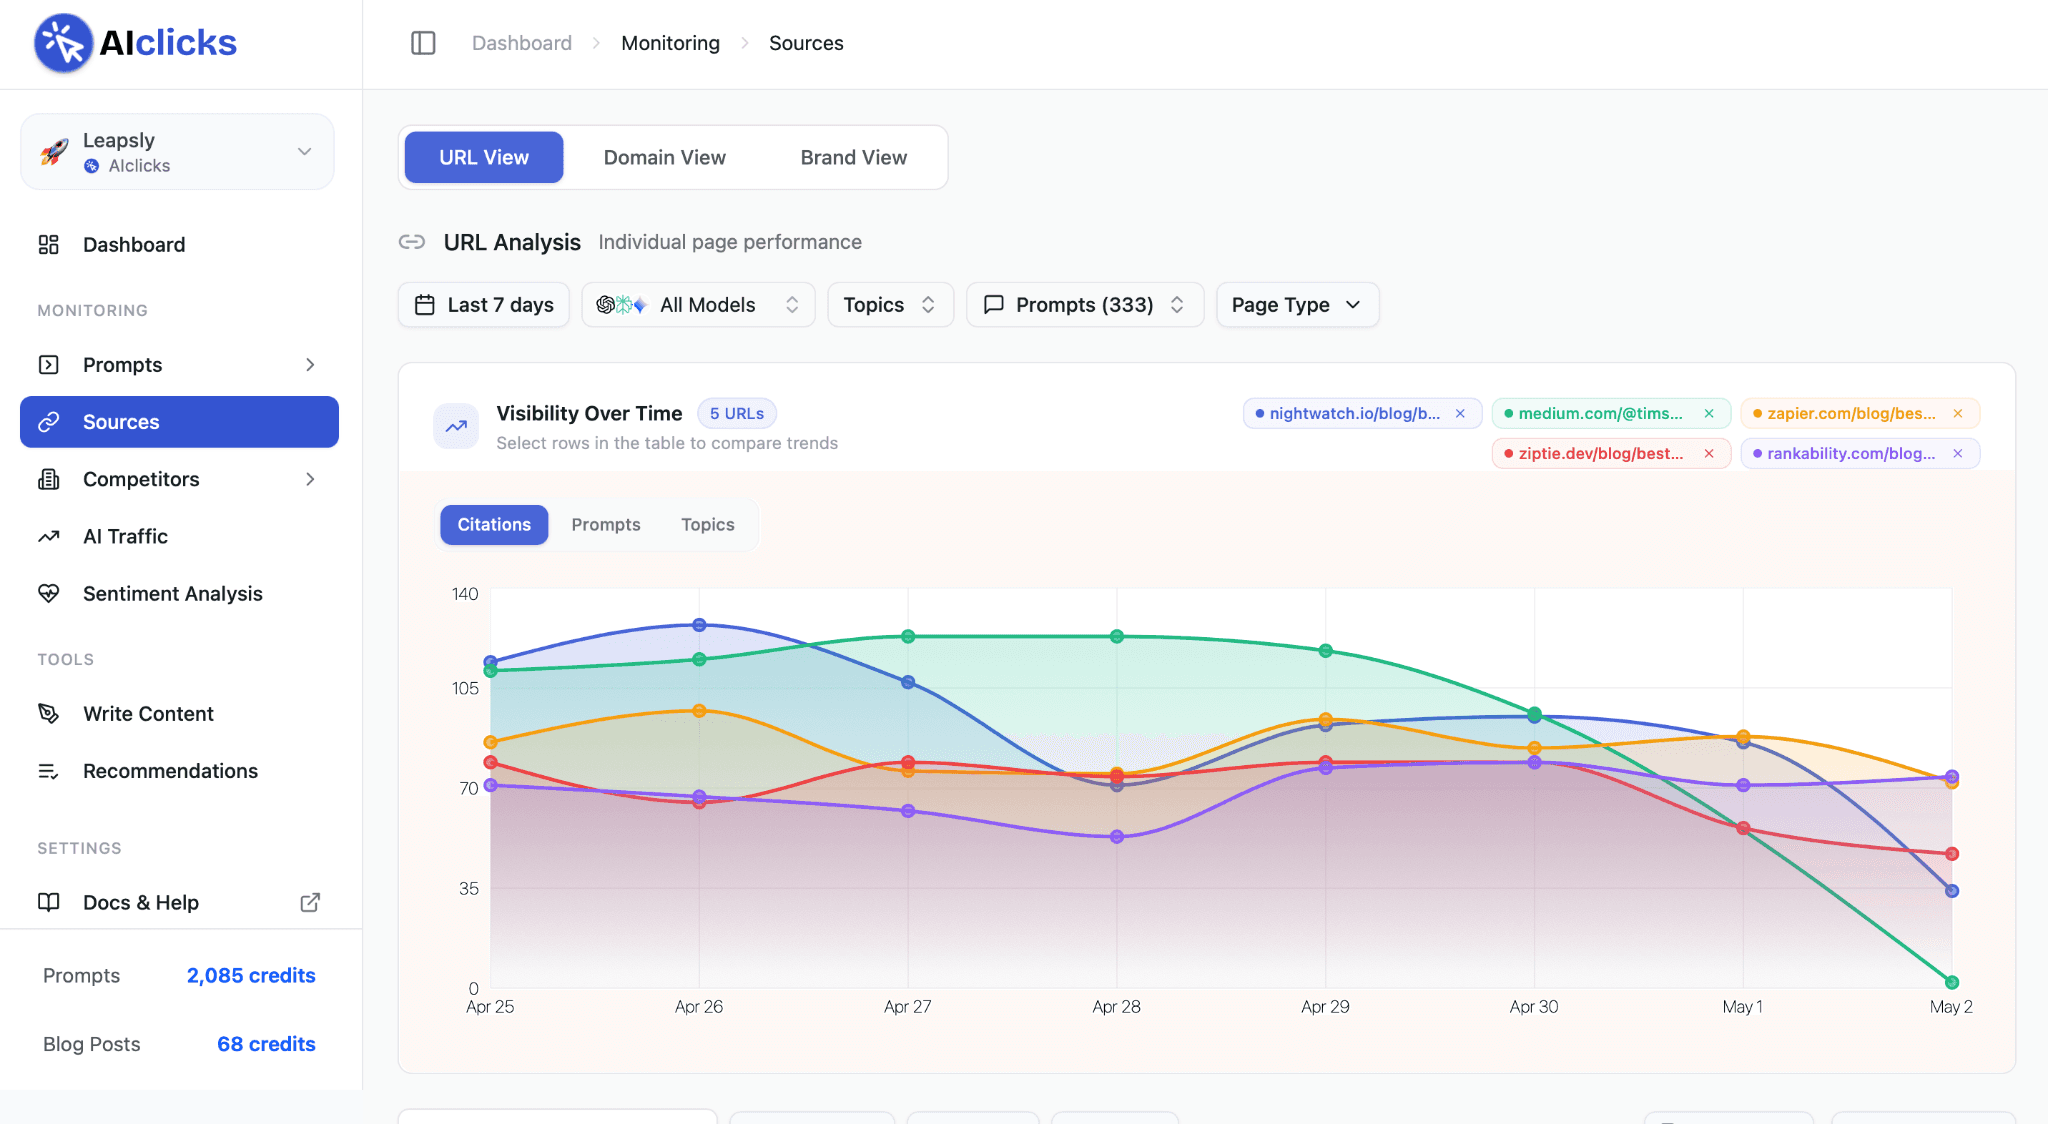
Task: Select the Prompts chart tab
Action: pos(606,525)
